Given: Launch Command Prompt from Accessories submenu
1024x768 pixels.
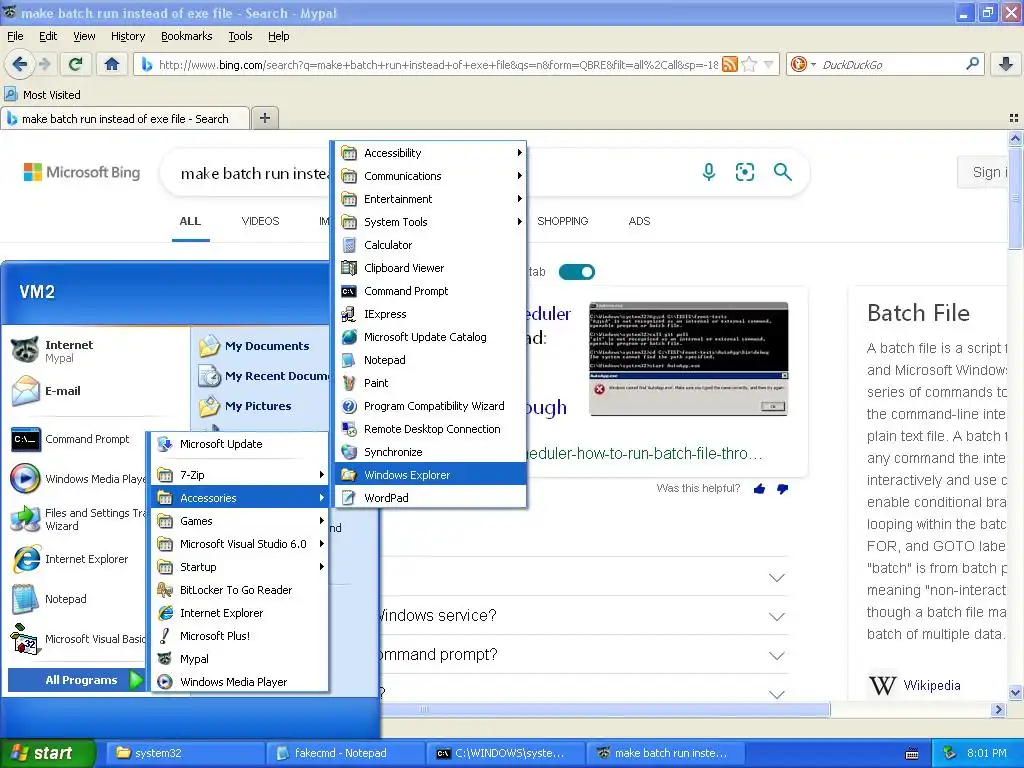Looking at the screenshot, I should [x=430, y=291].
